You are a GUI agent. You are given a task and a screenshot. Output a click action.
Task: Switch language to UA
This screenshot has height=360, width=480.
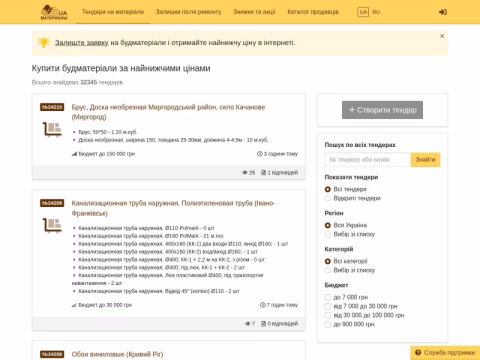[363, 12]
